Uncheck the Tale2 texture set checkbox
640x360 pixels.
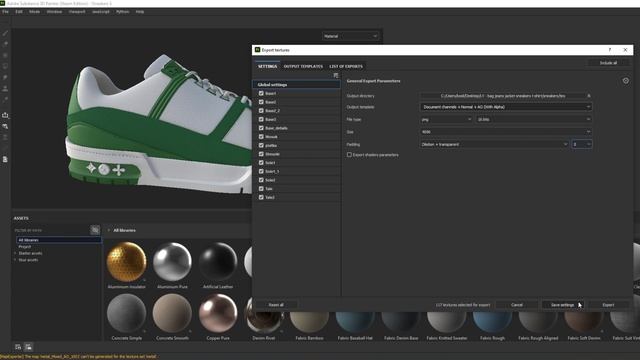coord(261,197)
